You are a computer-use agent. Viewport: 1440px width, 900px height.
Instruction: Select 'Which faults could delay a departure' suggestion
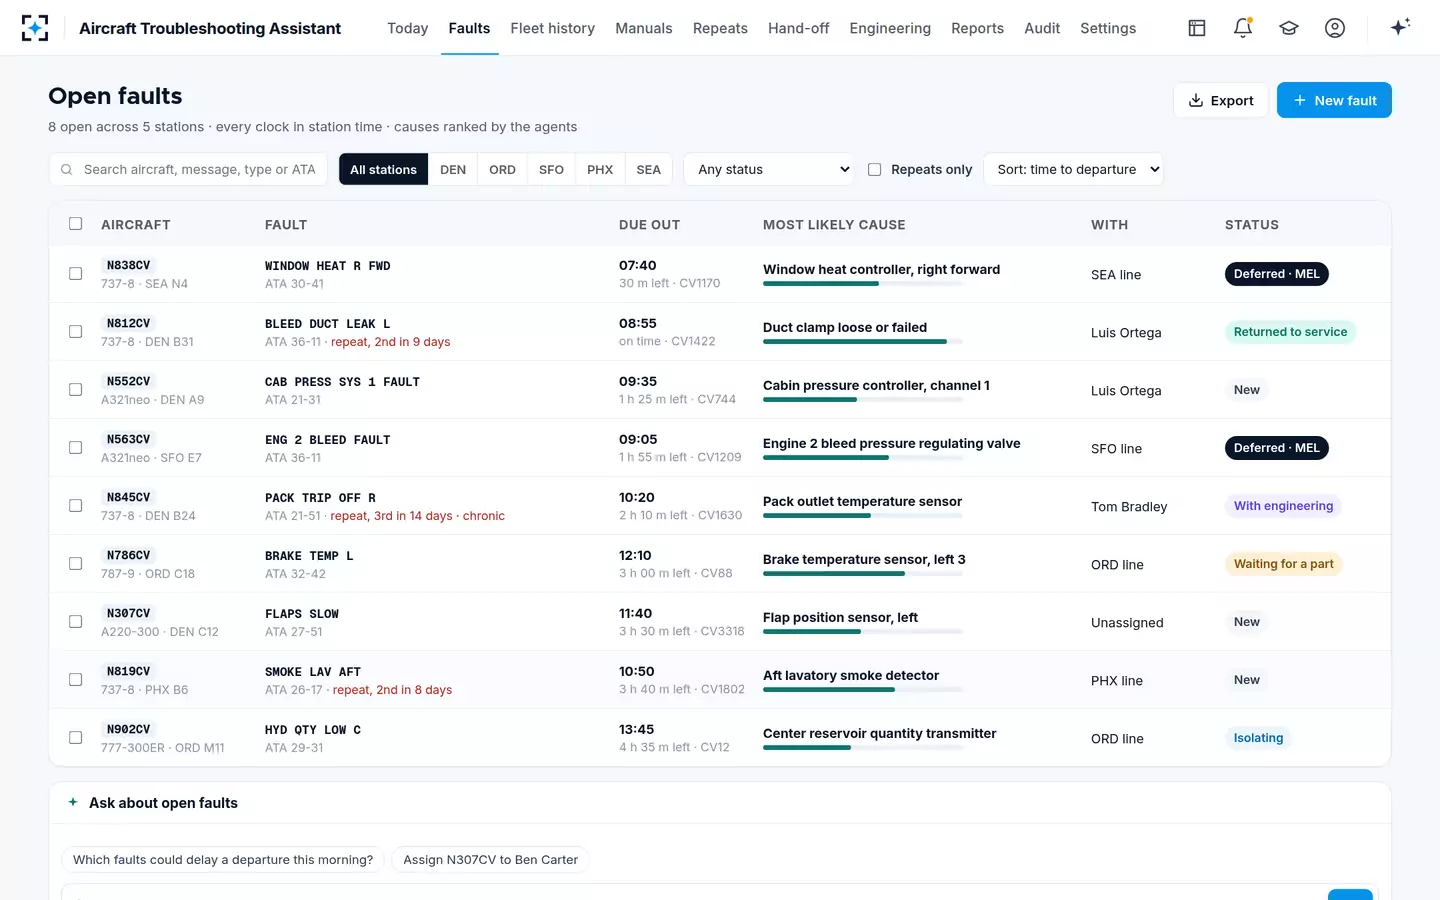coord(223,860)
